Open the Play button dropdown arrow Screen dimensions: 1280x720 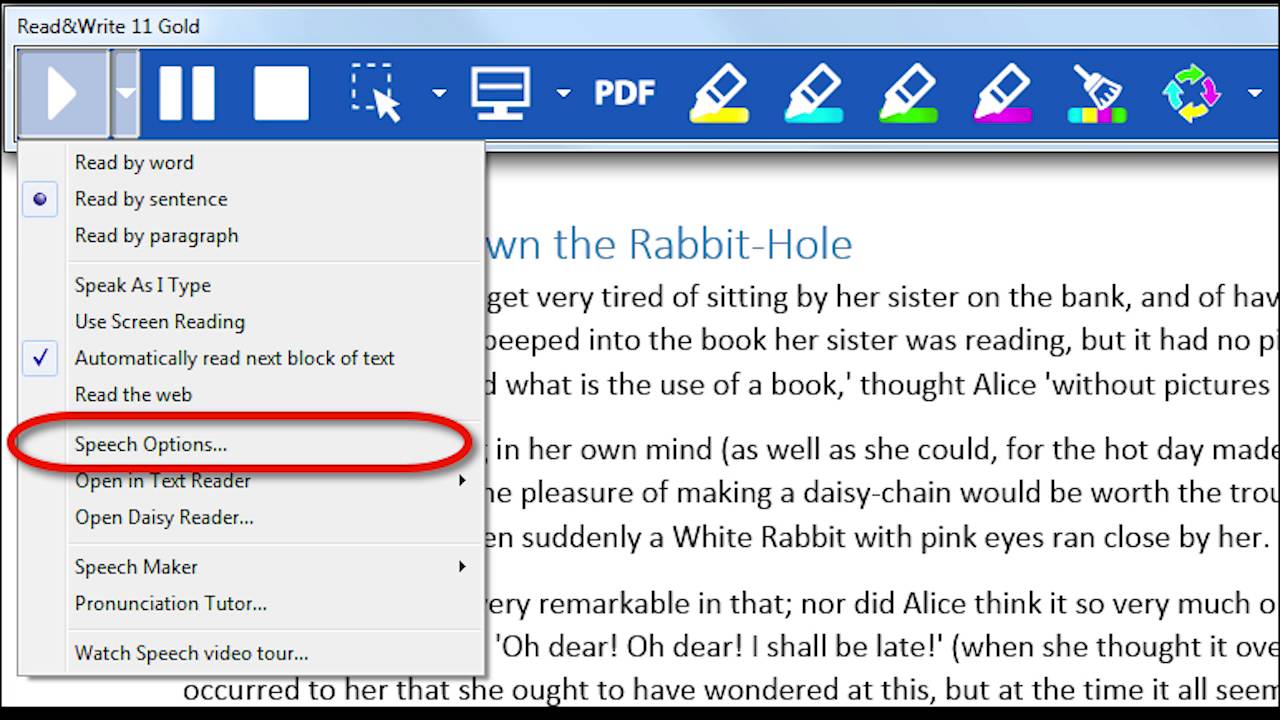click(x=125, y=93)
